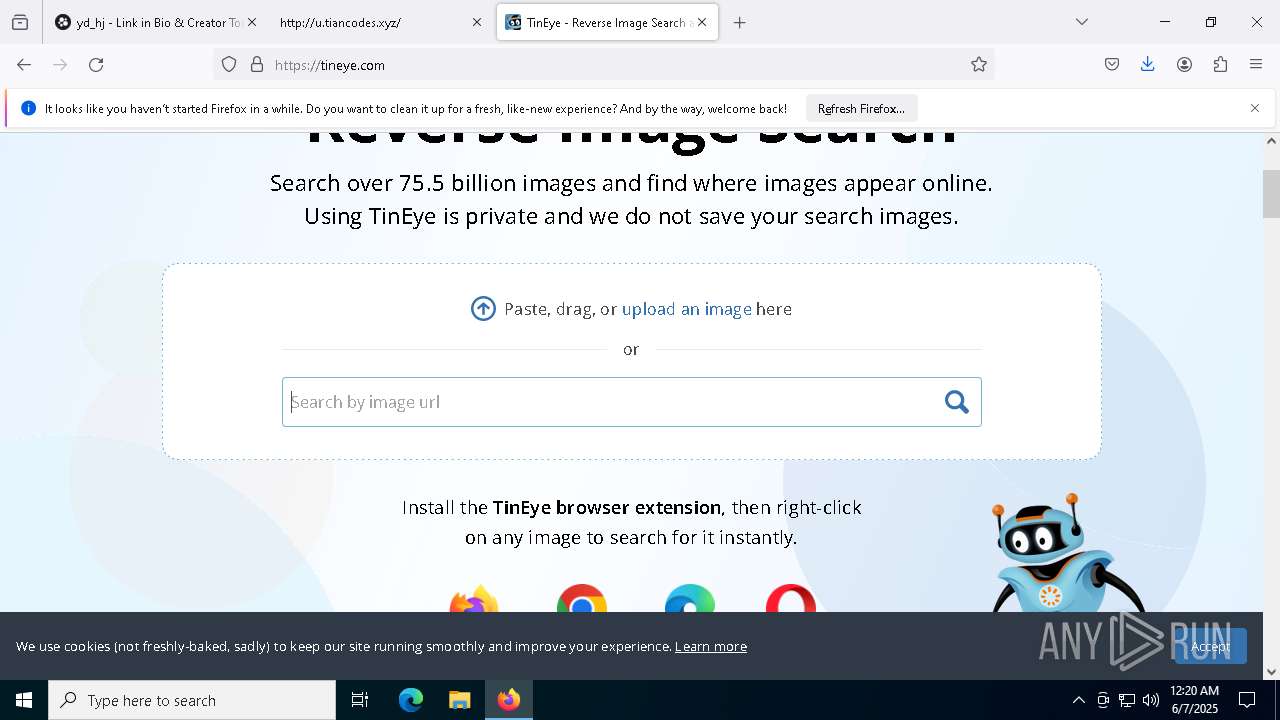Open the Windows Start menu

pyautogui.click(x=24, y=700)
